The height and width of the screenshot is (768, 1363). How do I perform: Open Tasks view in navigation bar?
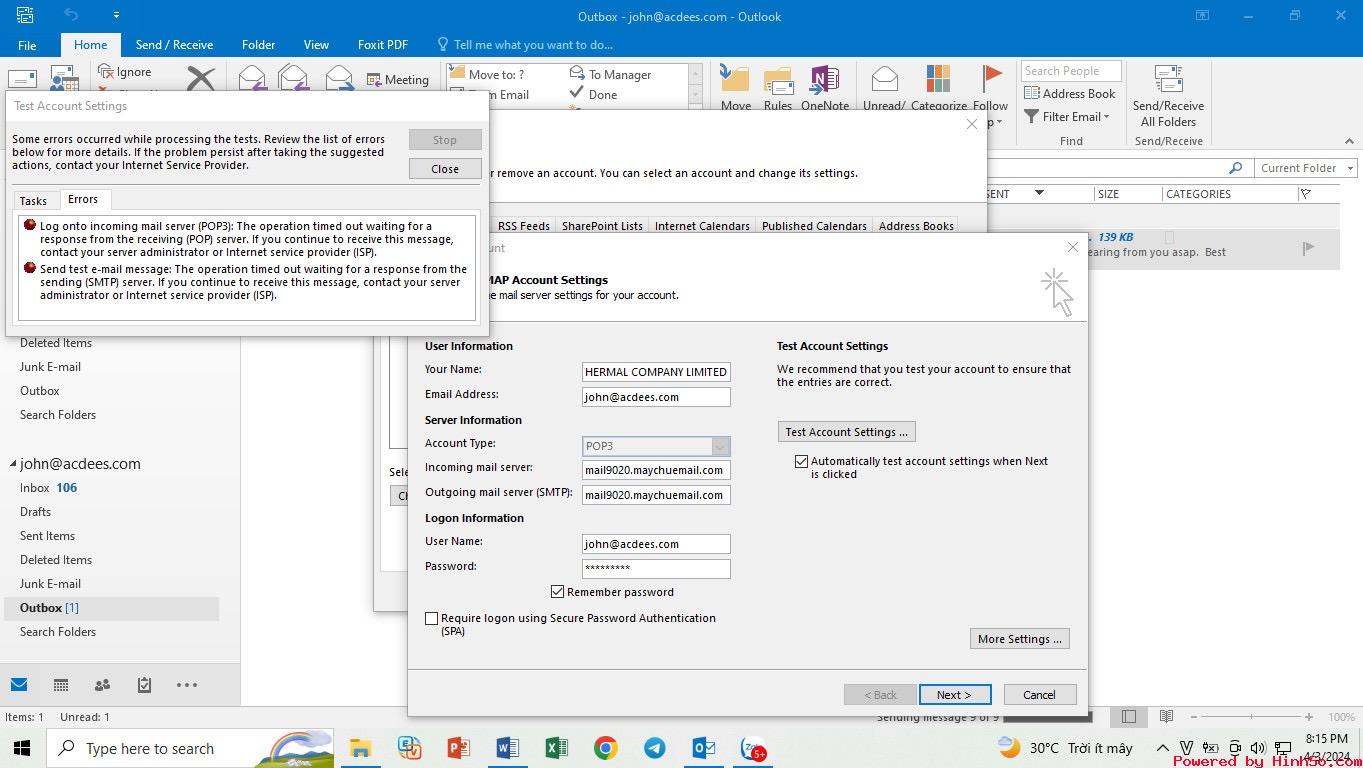144,685
